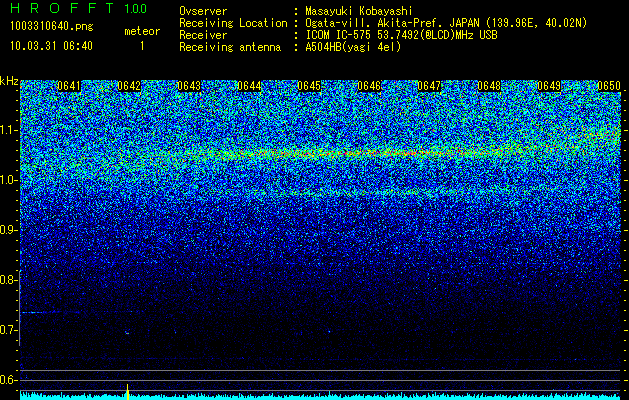Image resolution: width=629 pixels, height=400 pixels.
Task: Click the 0649 time marker
Action: pyautogui.click(x=549, y=86)
